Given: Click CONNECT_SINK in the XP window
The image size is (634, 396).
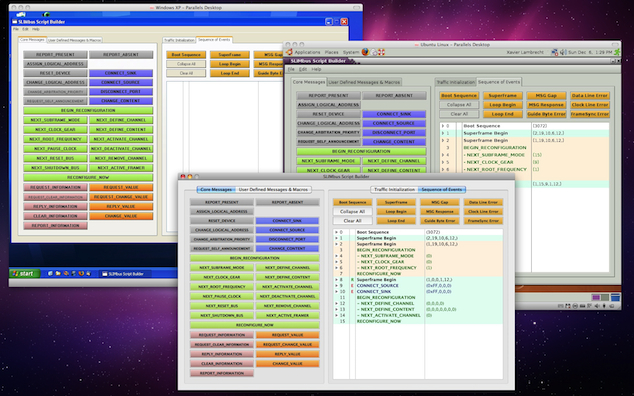Looking at the screenshot, I should (x=121, y=73).
